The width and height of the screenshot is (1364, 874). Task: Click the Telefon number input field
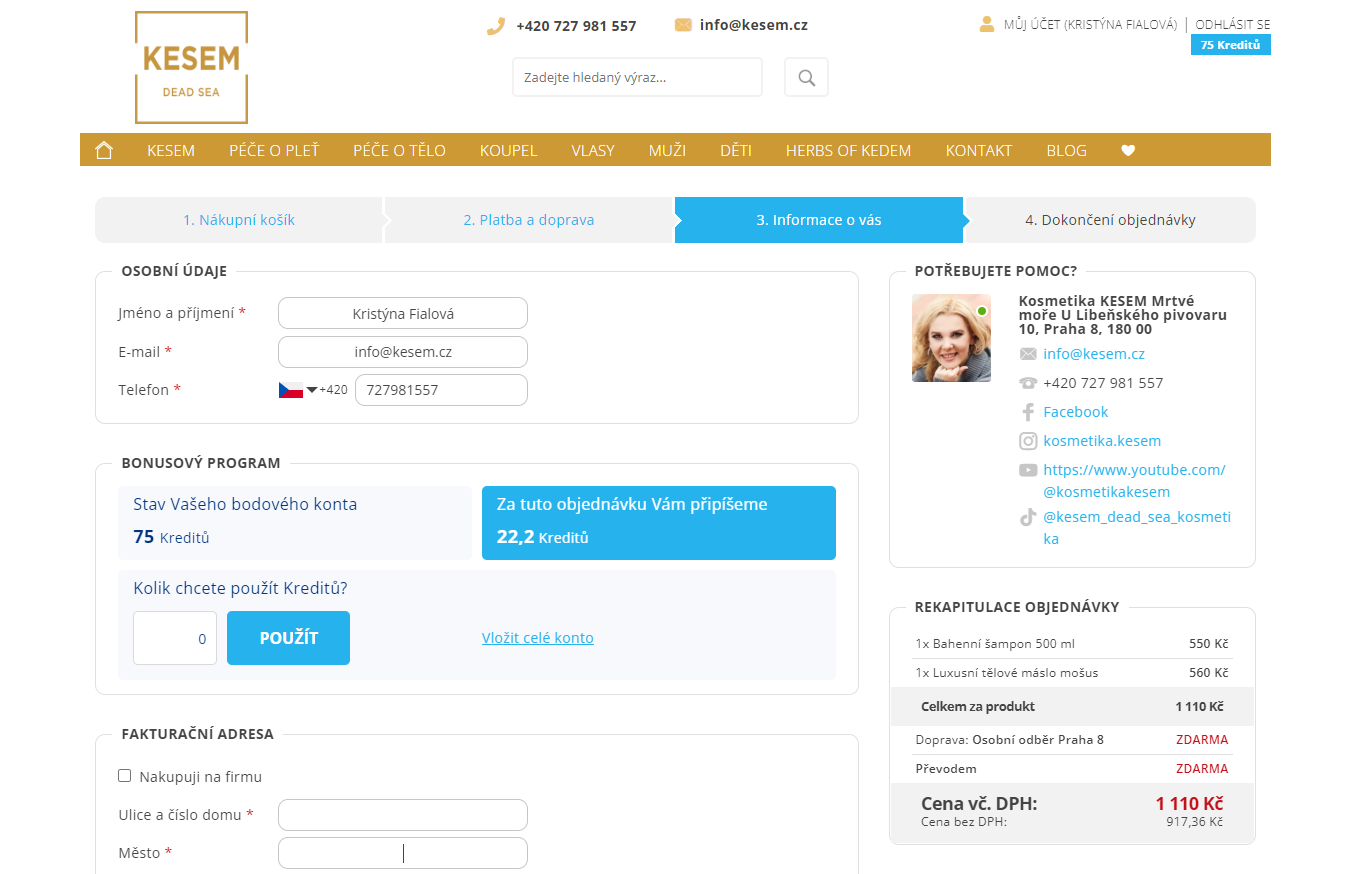pos(441,390)
